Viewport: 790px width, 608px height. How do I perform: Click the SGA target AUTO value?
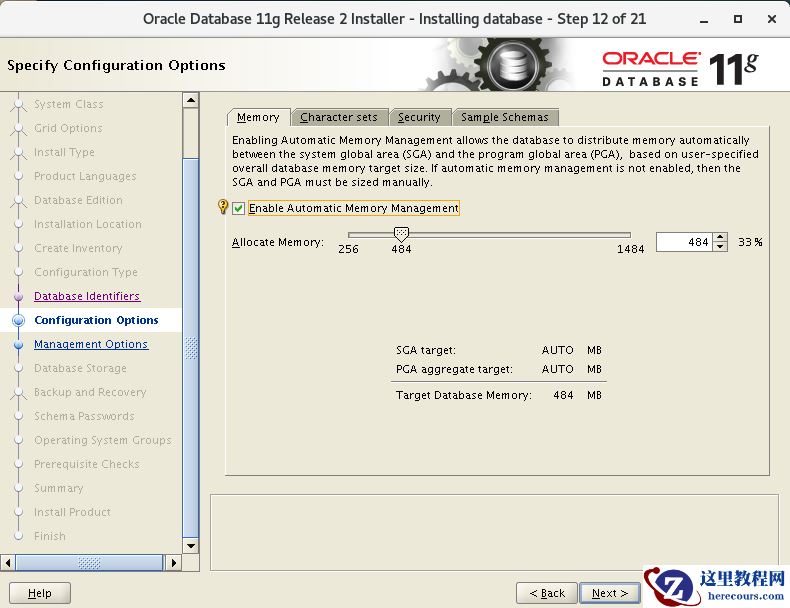557,350
